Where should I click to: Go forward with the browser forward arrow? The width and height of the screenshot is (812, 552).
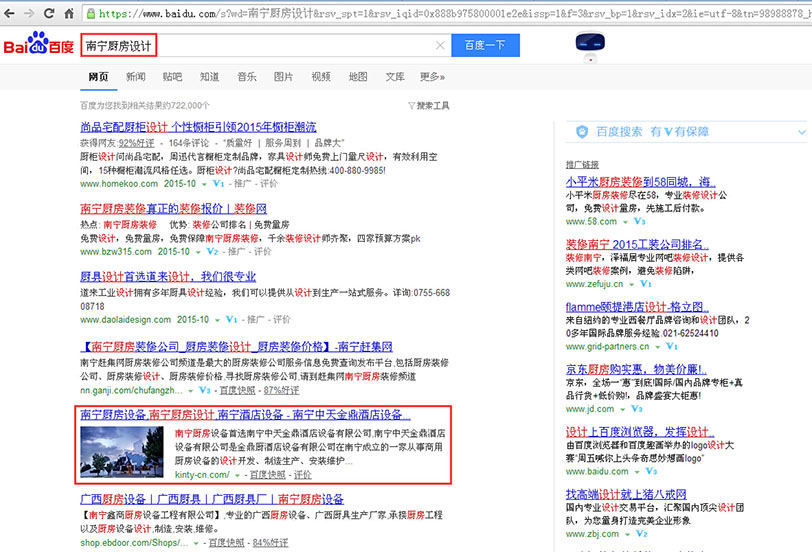click(x=29, y=13)
